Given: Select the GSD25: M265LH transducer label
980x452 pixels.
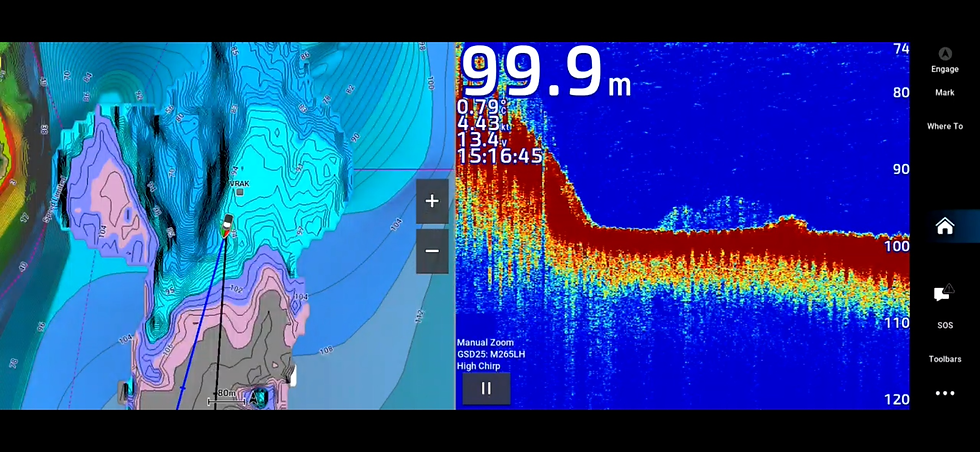Looking at the screenshot, I should 491,354.
